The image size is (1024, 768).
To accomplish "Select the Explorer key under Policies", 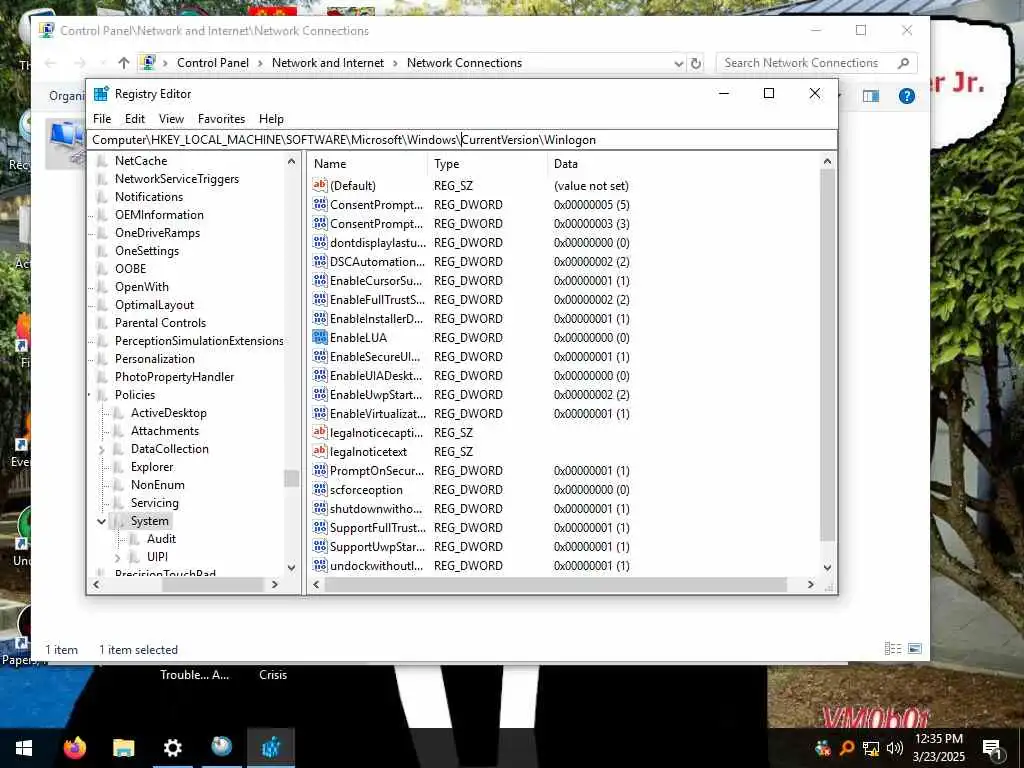I will click(152, 467).
